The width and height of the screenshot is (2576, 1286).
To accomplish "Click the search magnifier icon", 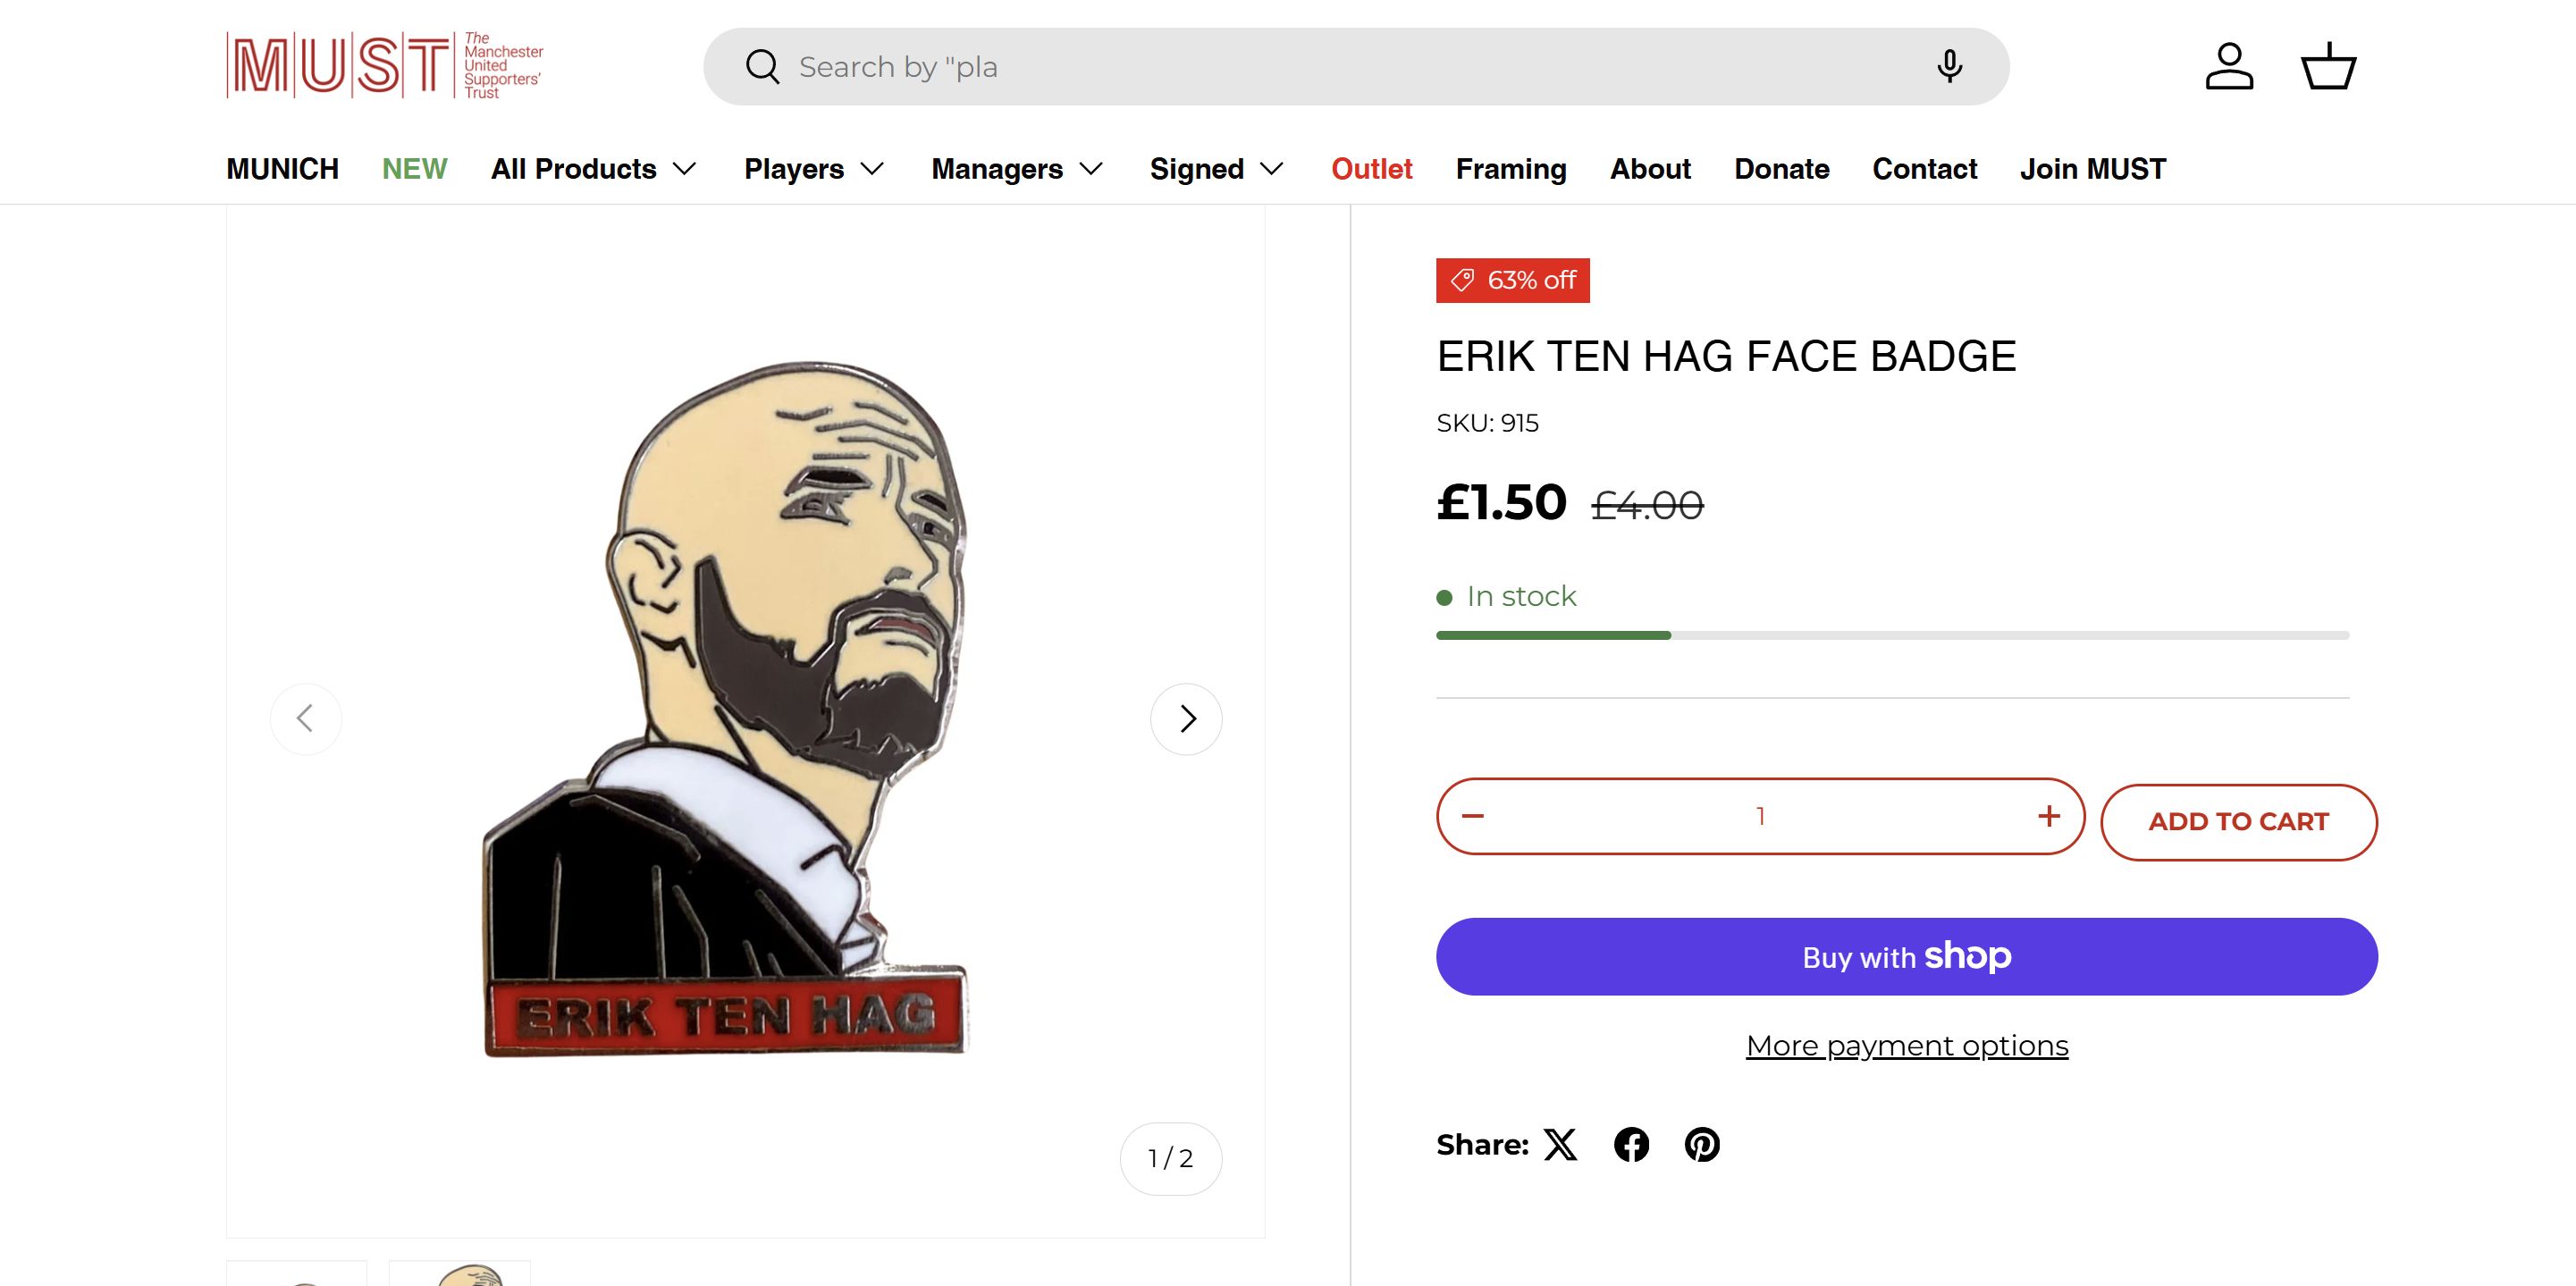I will [762, 67].
